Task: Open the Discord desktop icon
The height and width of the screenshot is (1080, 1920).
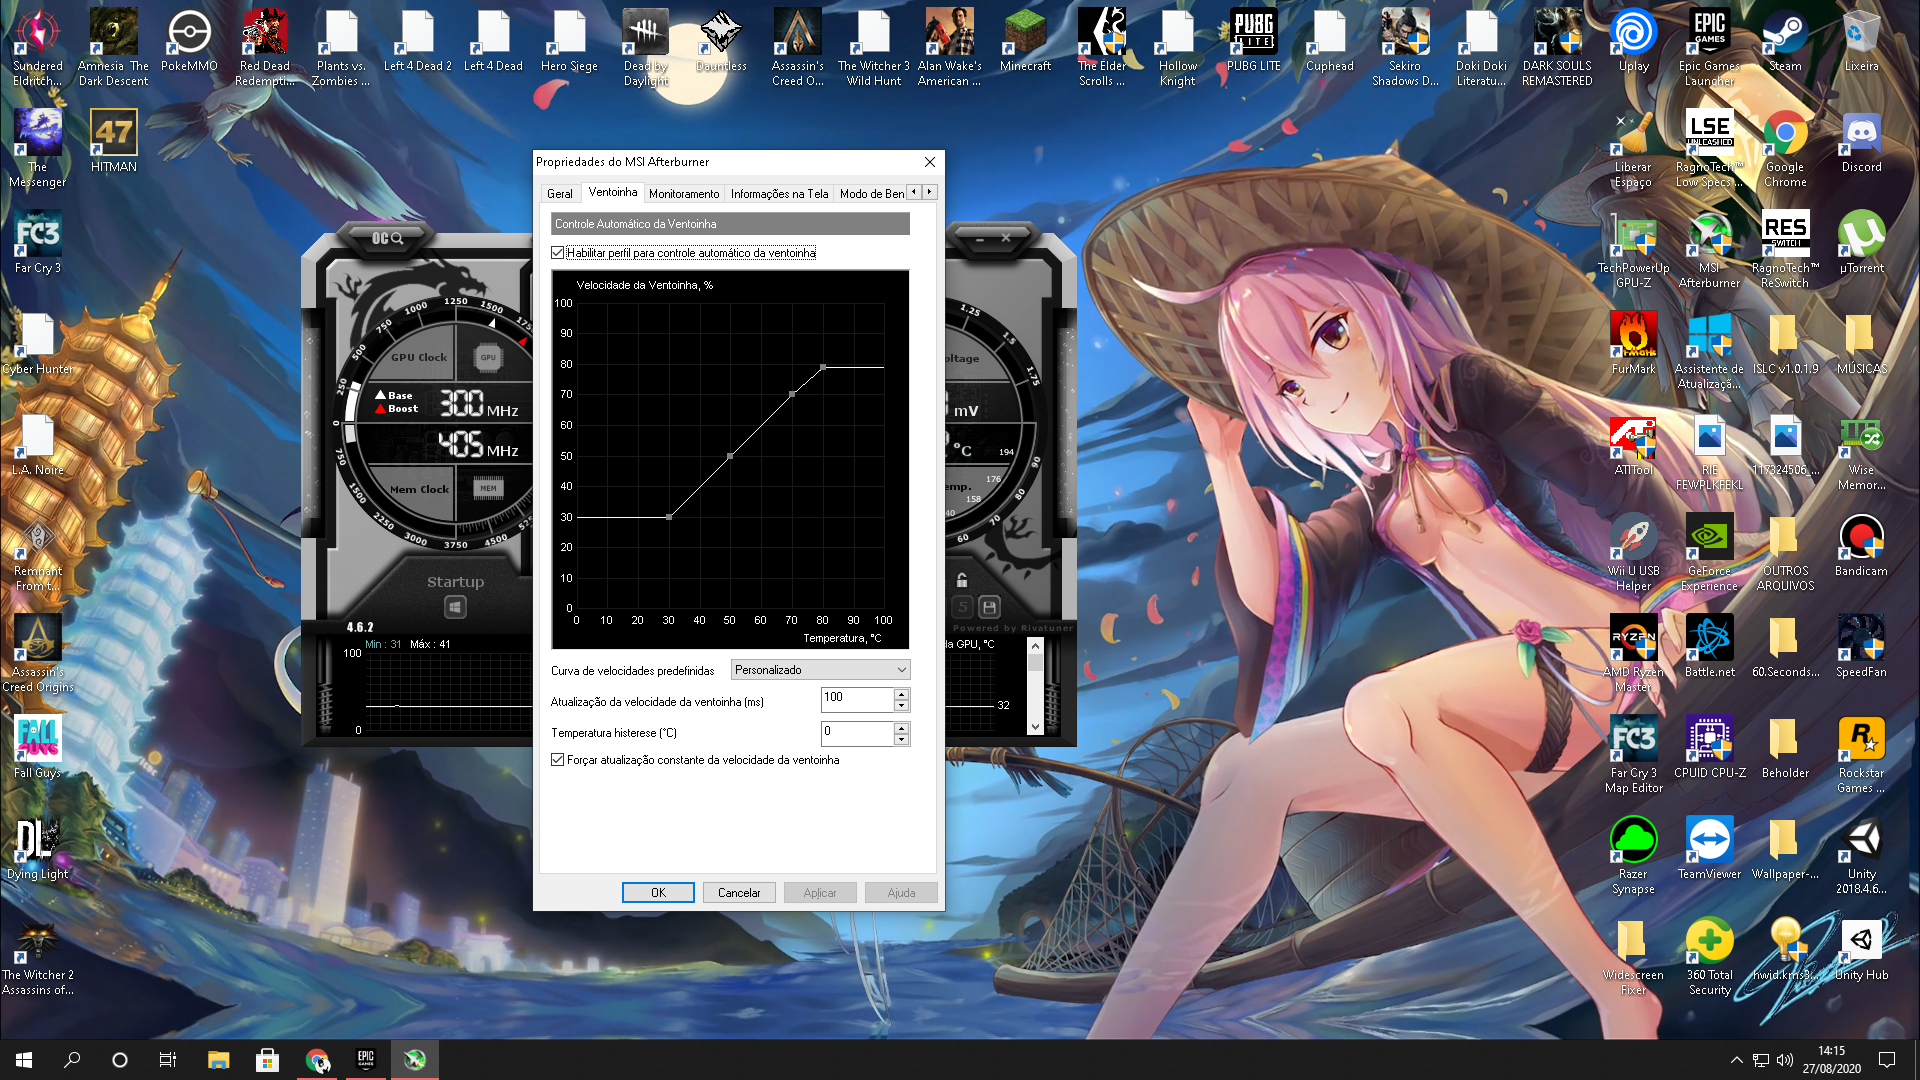Action: [x=1861, y=143]
